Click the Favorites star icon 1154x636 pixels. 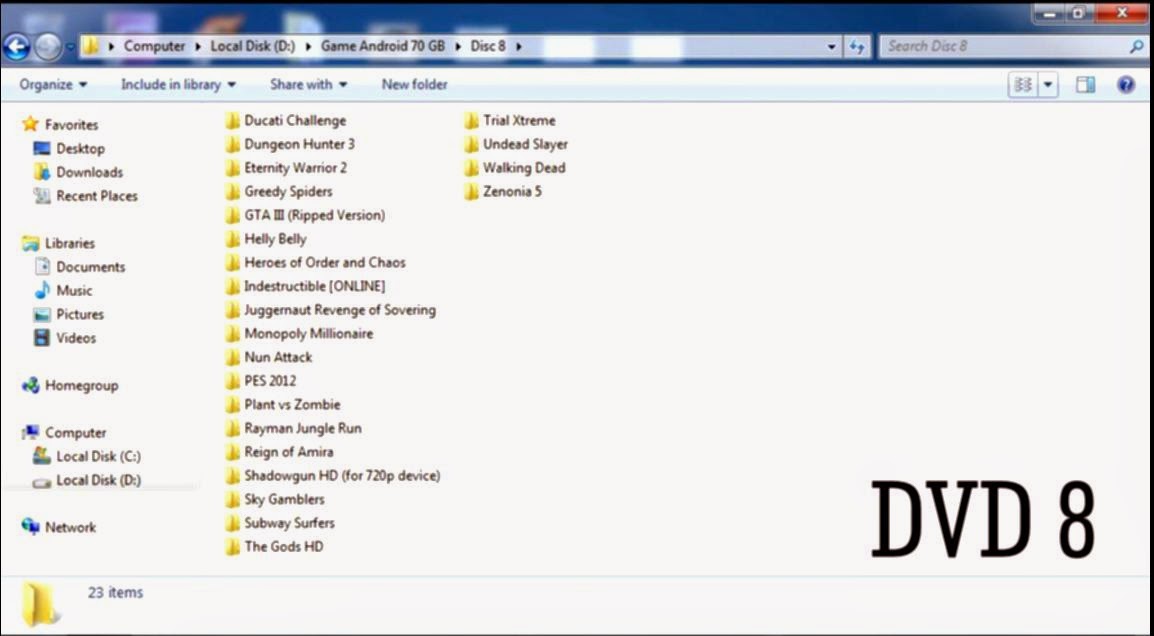pos(30,124)
